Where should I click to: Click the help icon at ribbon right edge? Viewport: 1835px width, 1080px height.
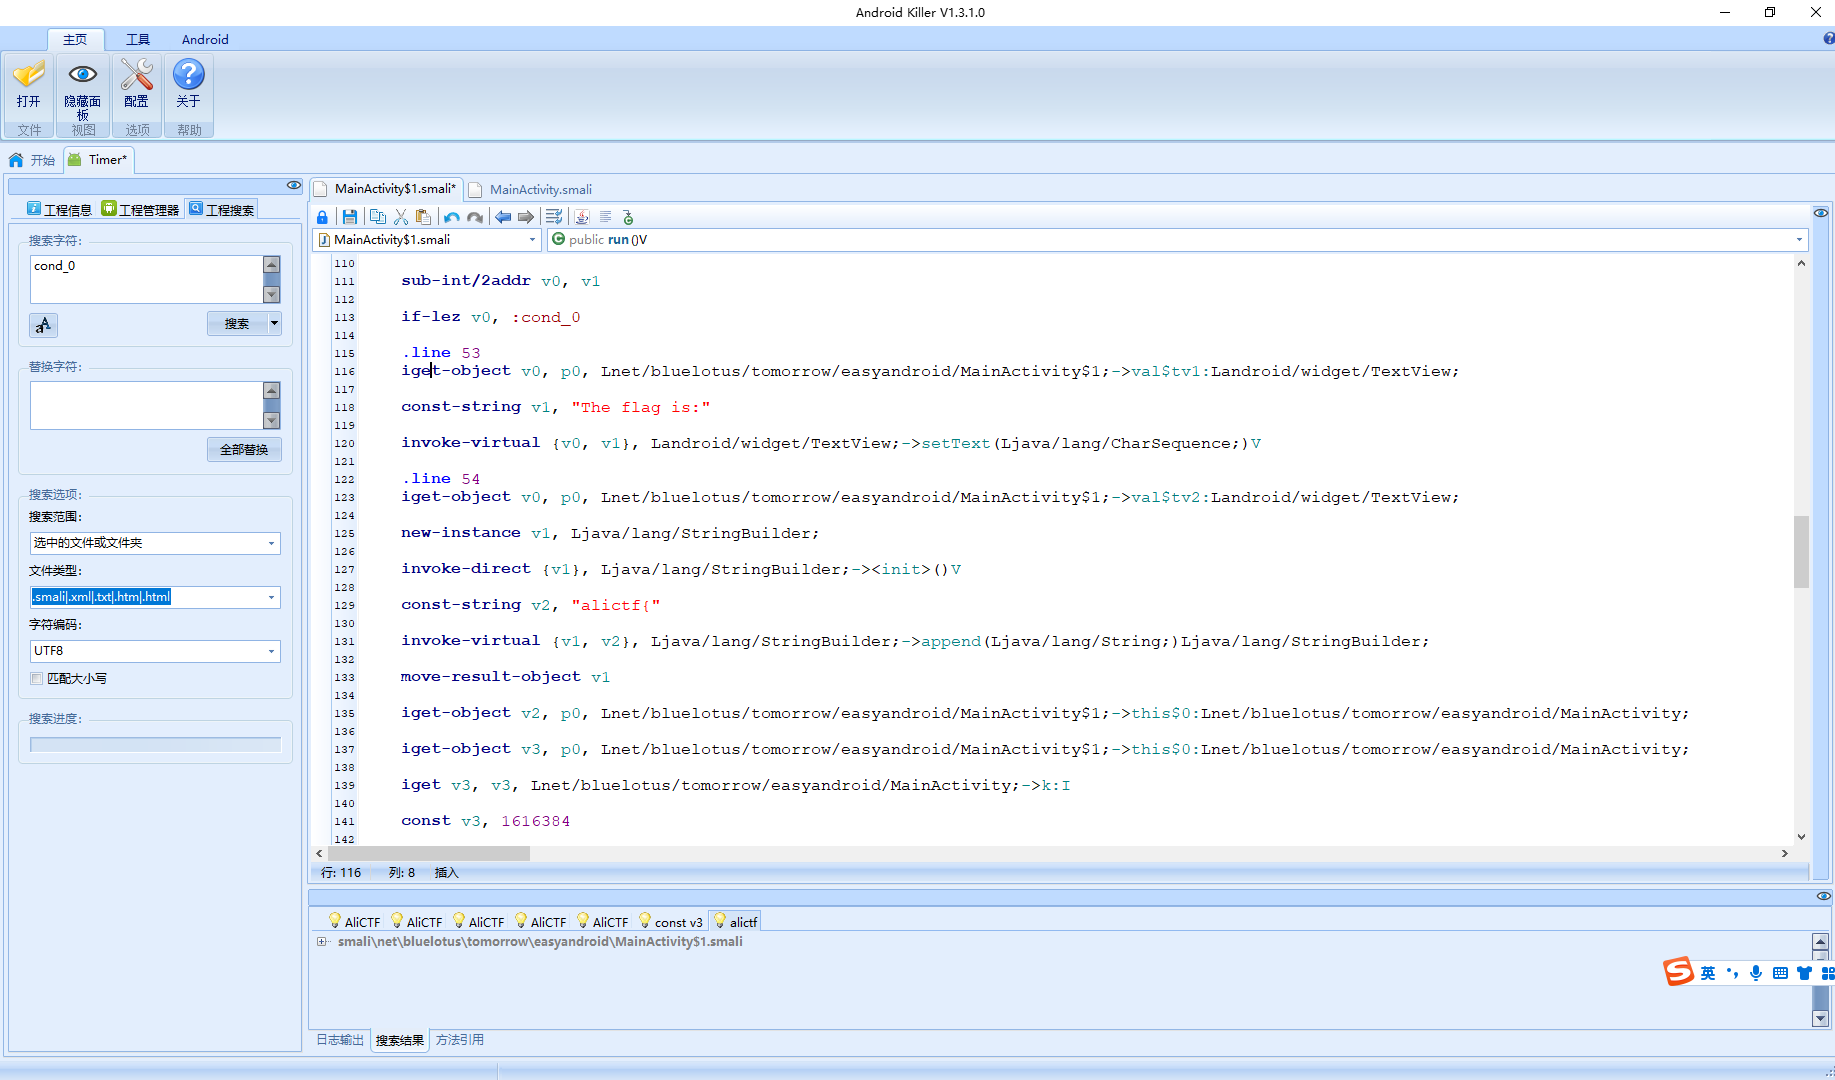point(1828,39)
